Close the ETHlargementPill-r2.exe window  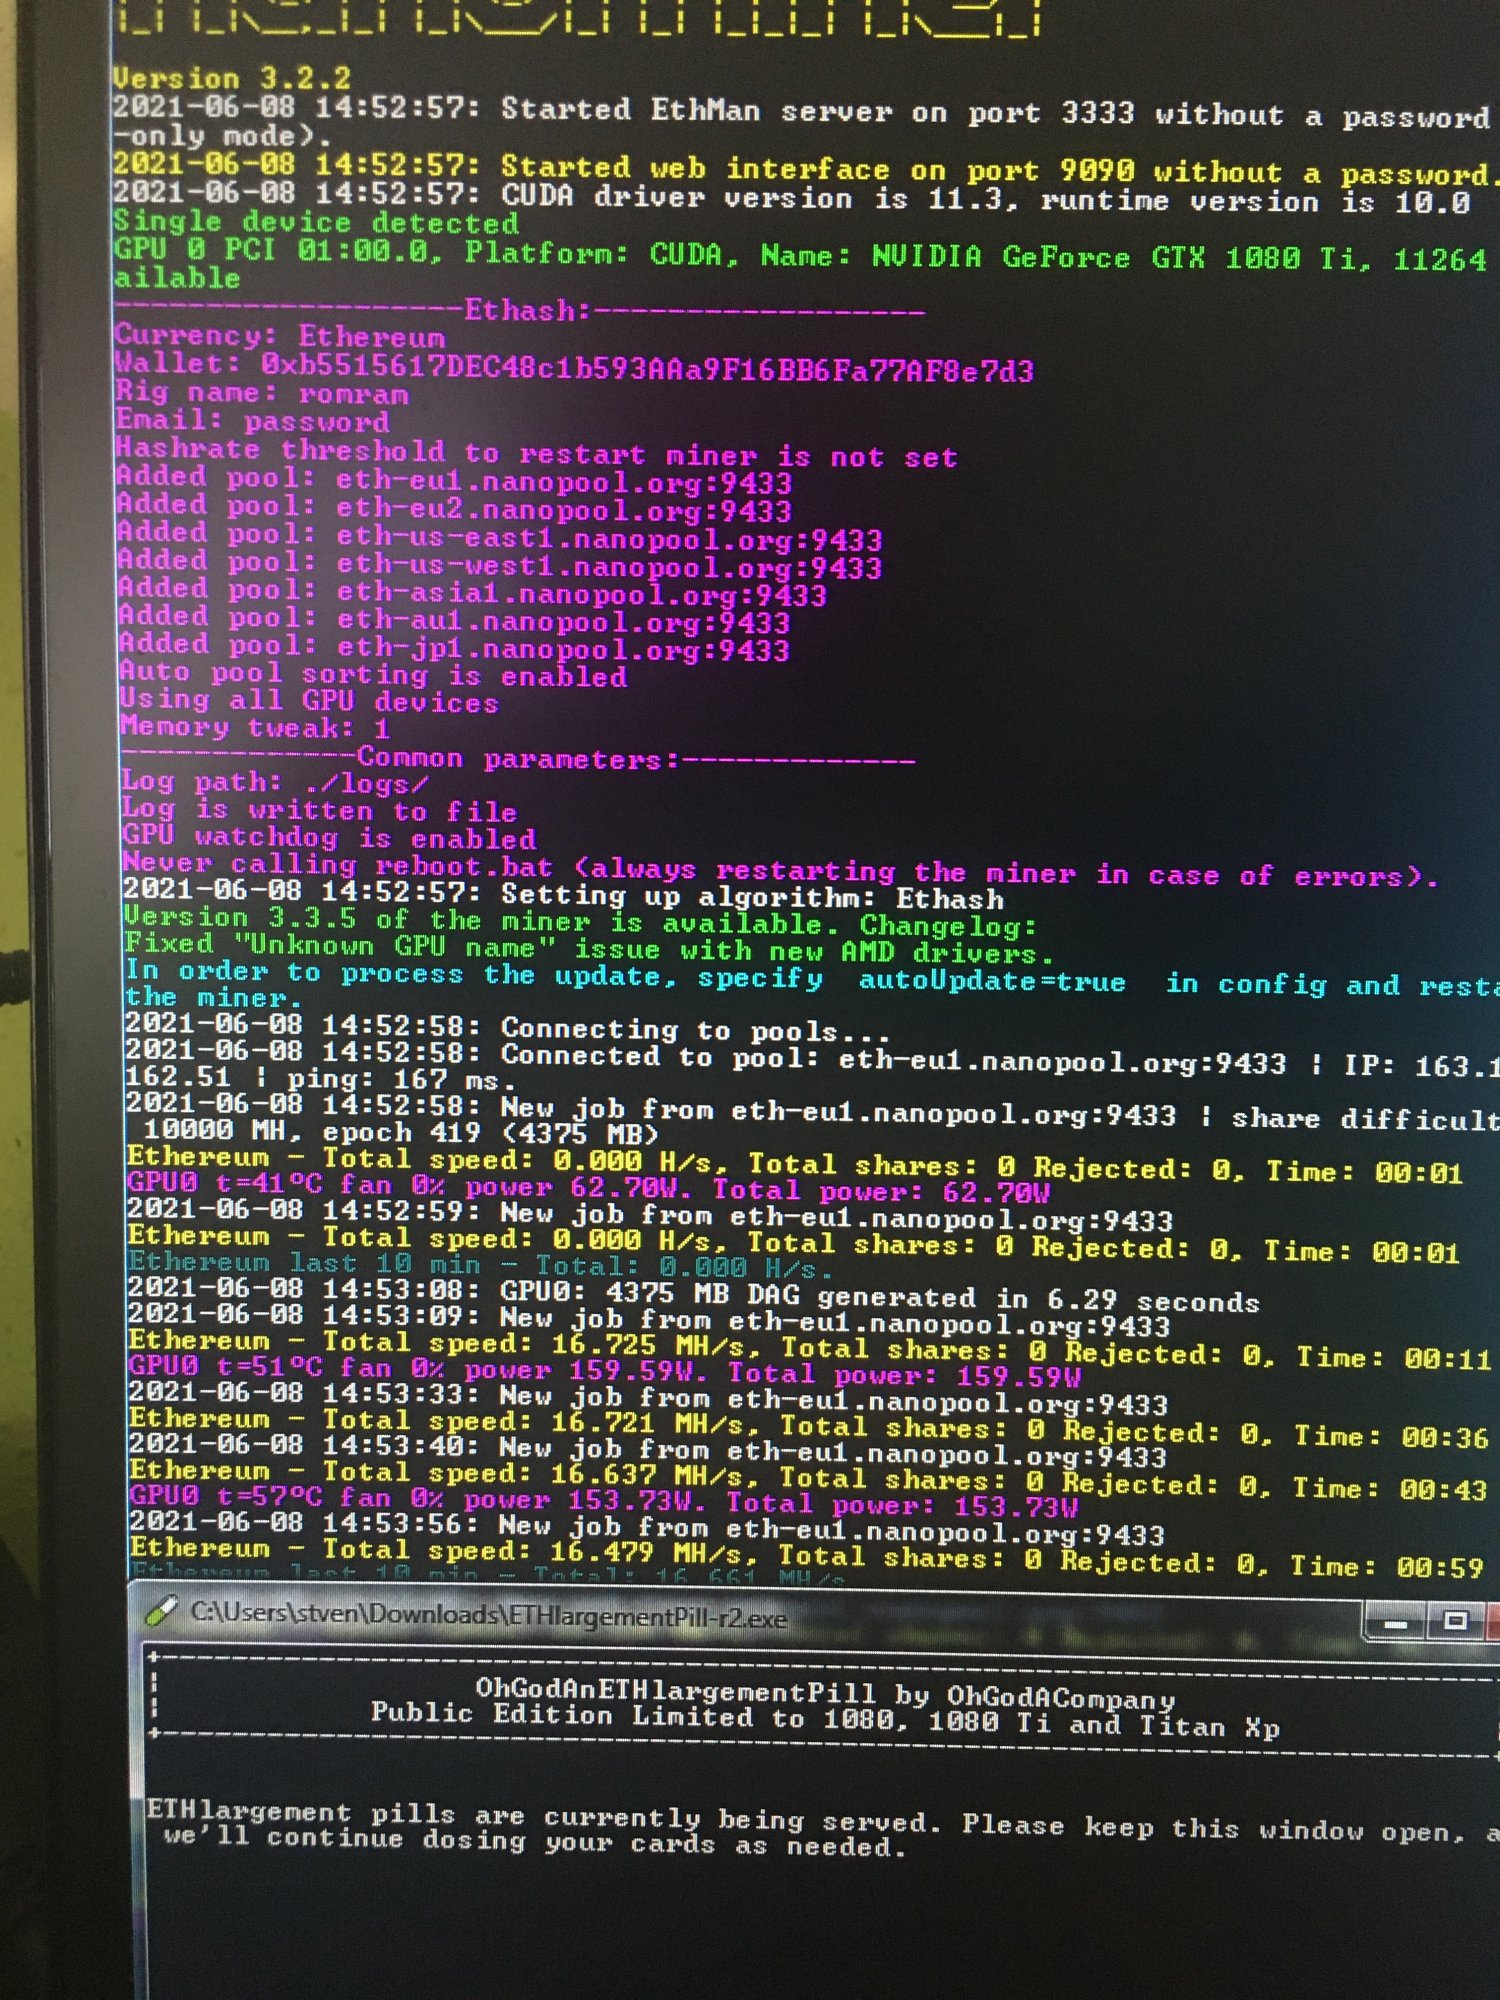(x=1493, y=1621)
